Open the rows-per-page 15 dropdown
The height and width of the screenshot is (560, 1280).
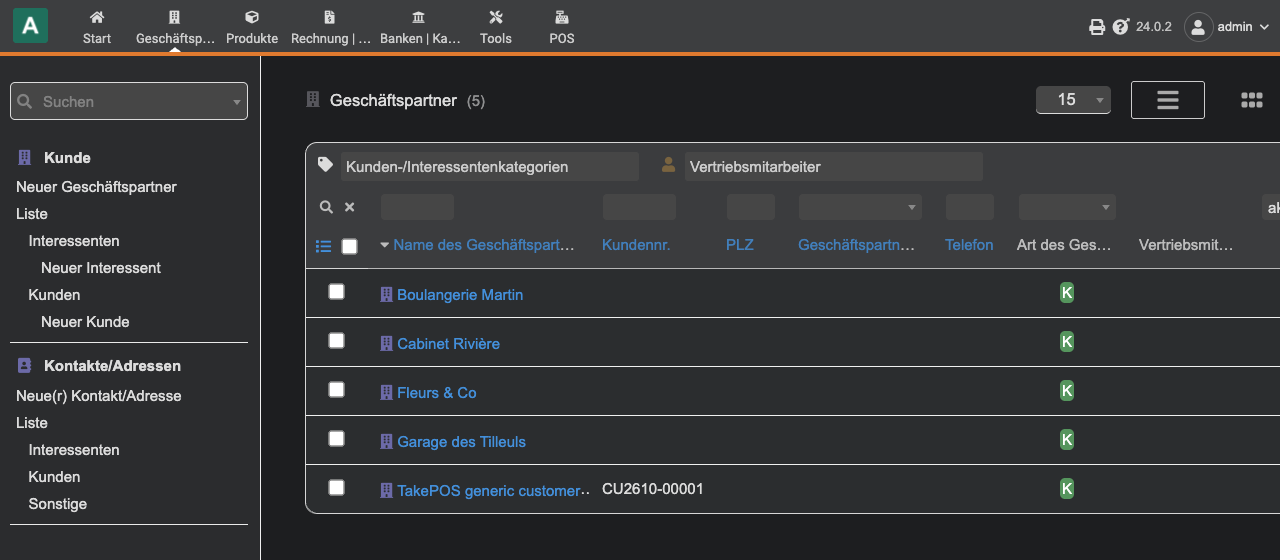pyautogui.click(x=1074, y=99)
